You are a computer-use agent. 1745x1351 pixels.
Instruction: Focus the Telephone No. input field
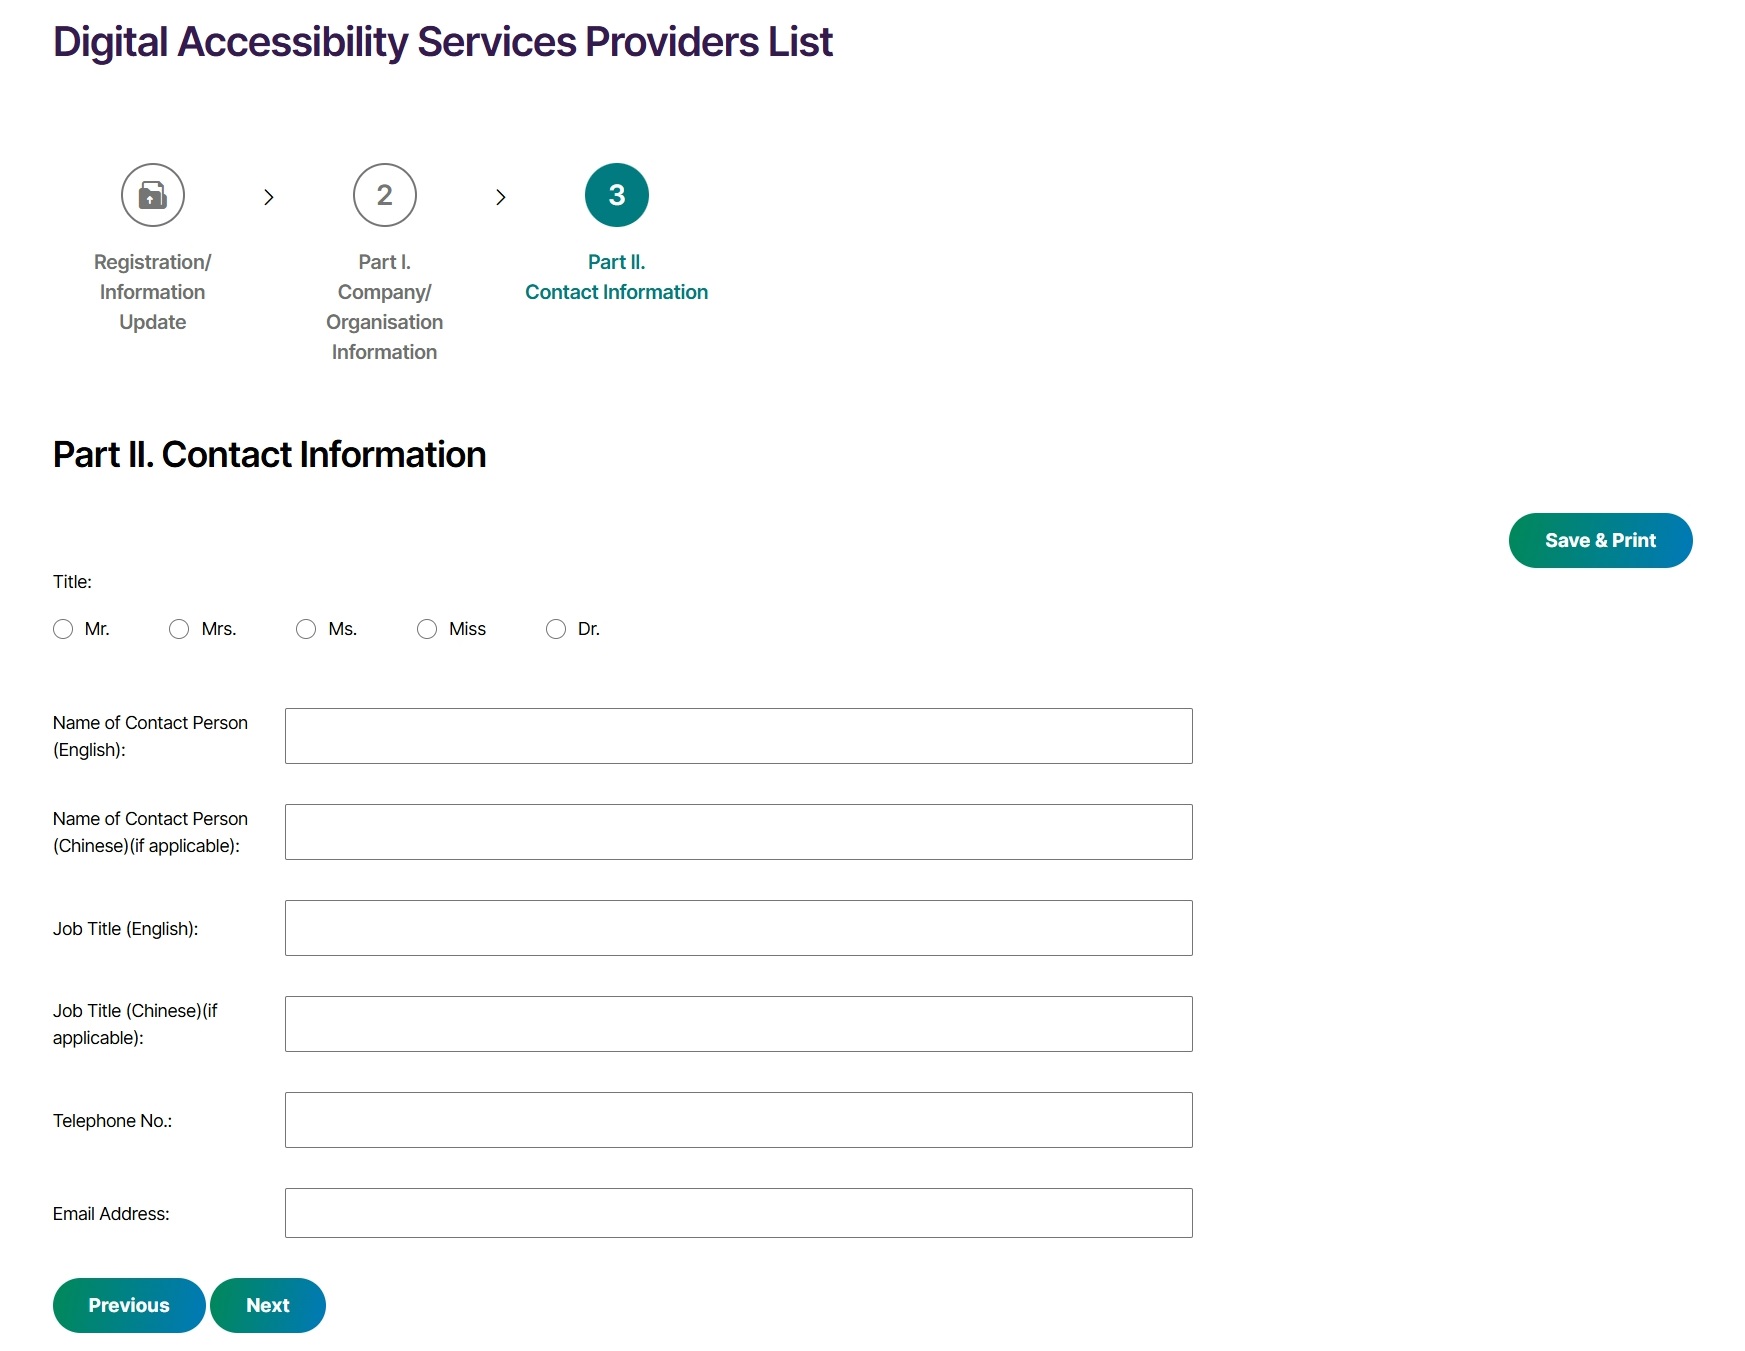738,1120
